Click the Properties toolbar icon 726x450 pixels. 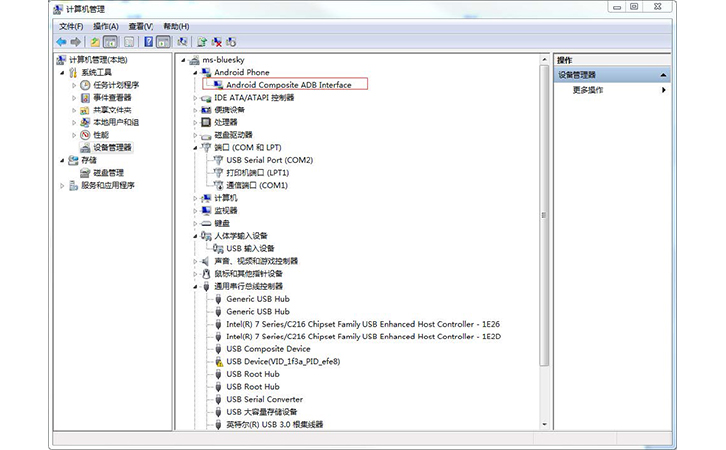(129, 42)
